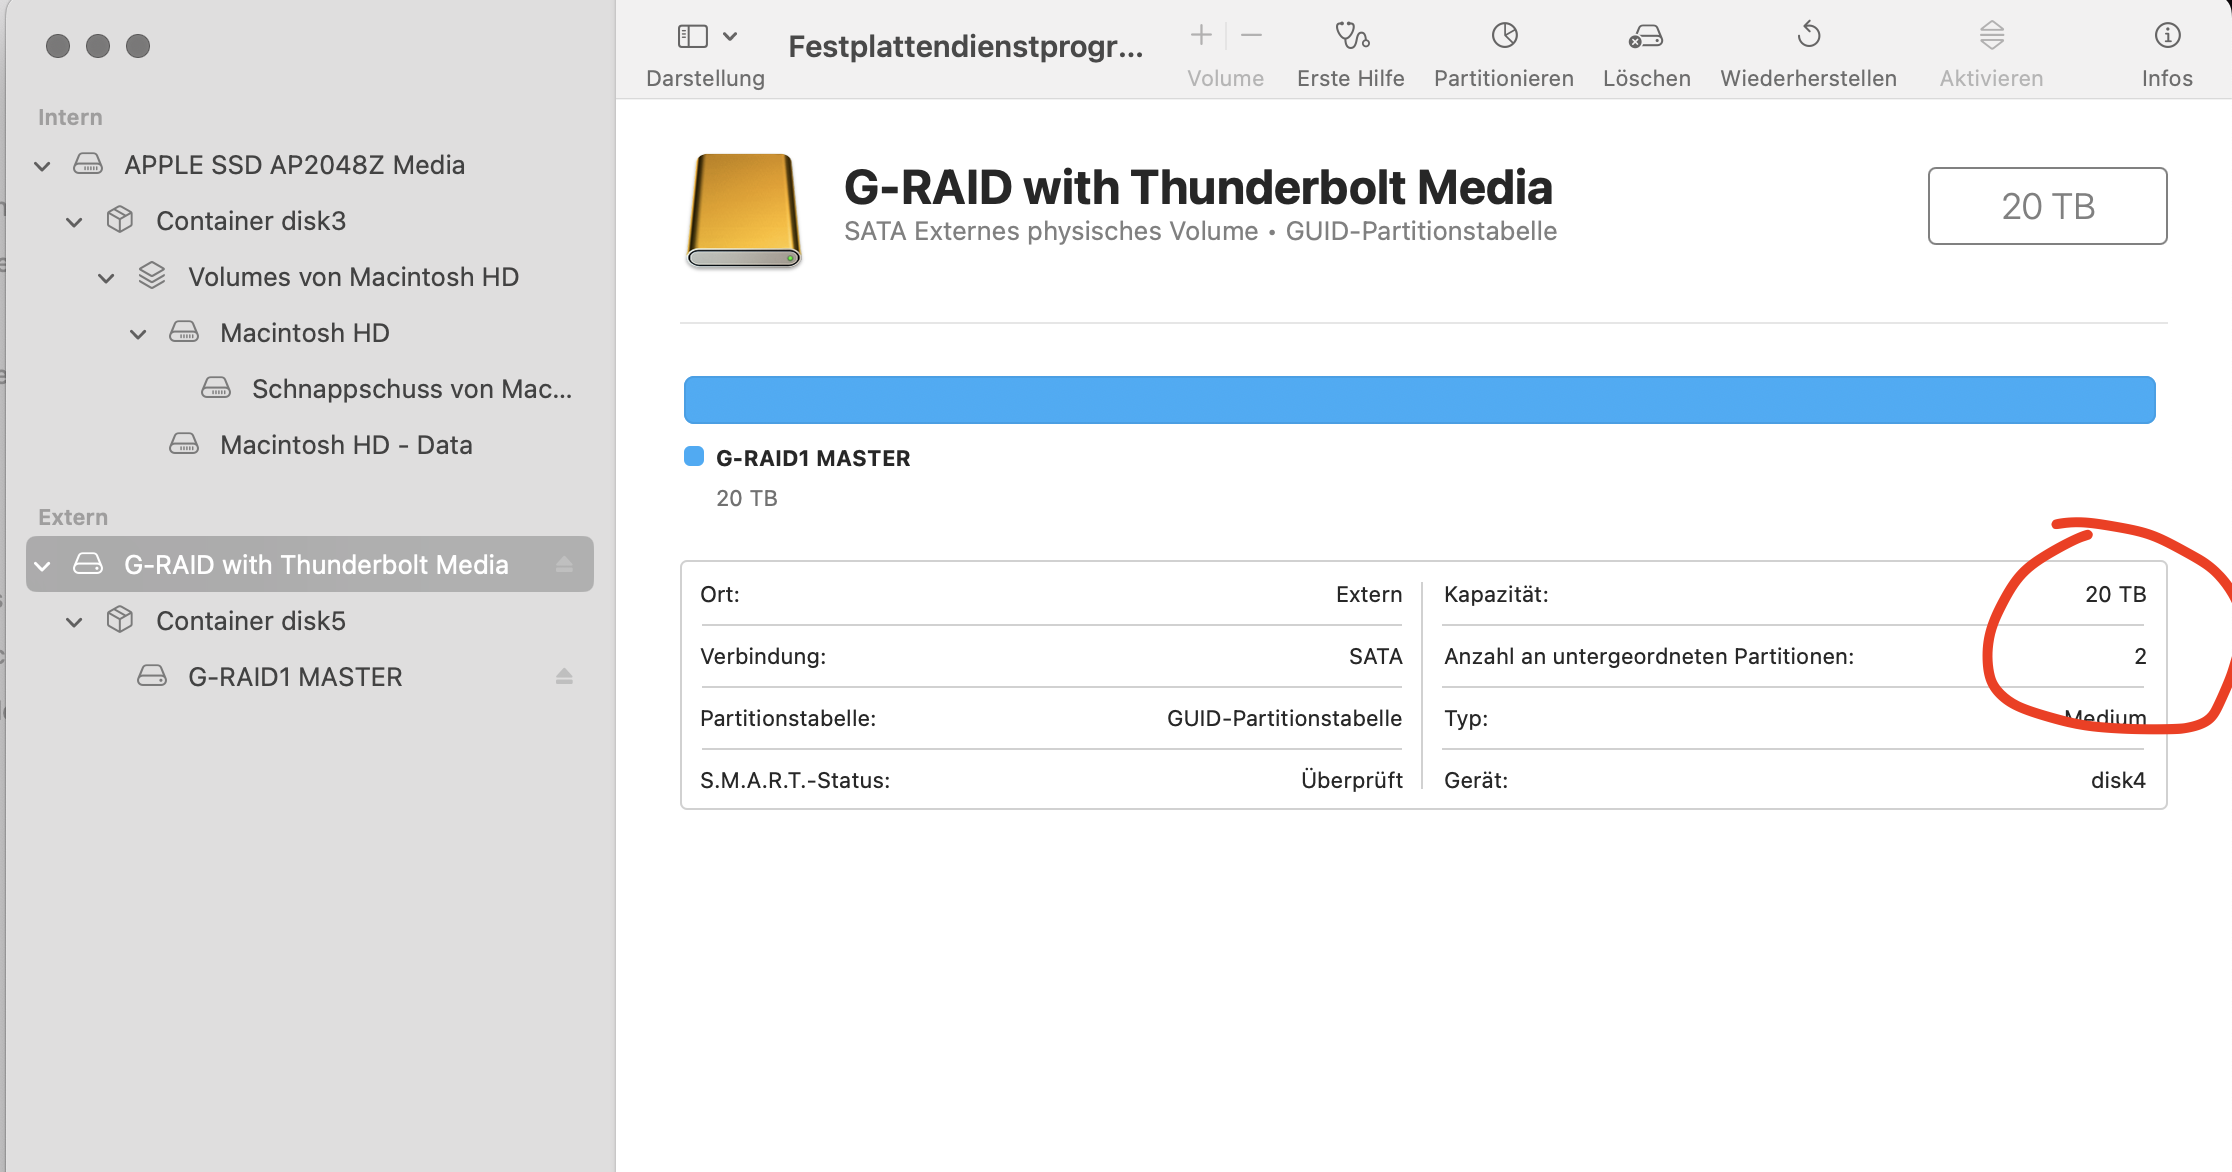
Task: Click the blue G-RAID1 MASTER legend swatch
Action: pos(694,457)
